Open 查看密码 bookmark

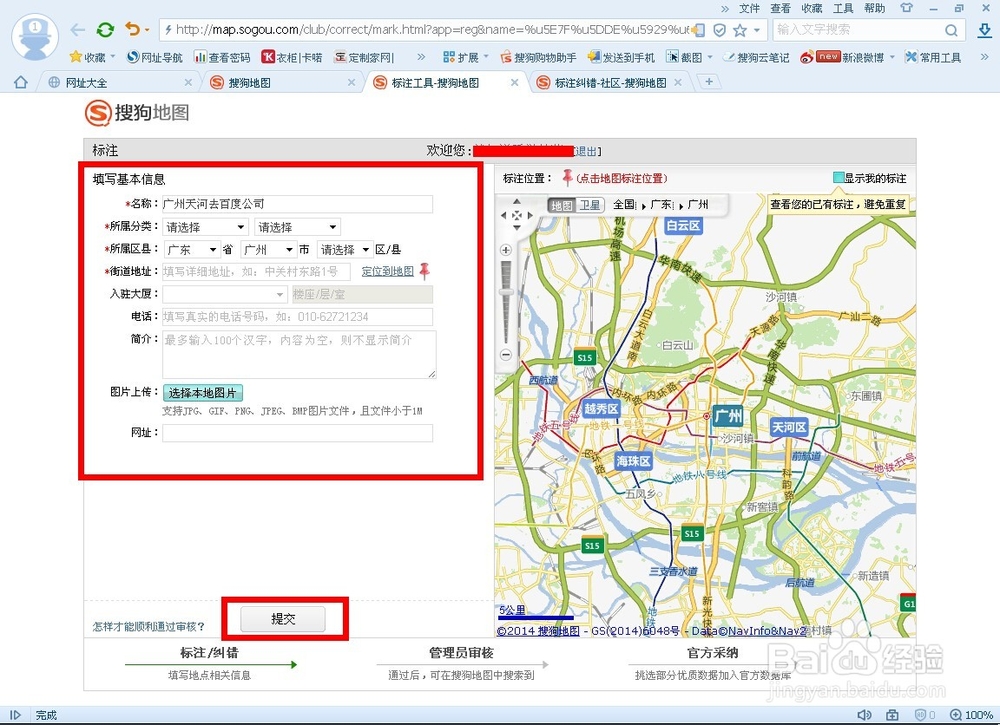[x=222, y=57]
